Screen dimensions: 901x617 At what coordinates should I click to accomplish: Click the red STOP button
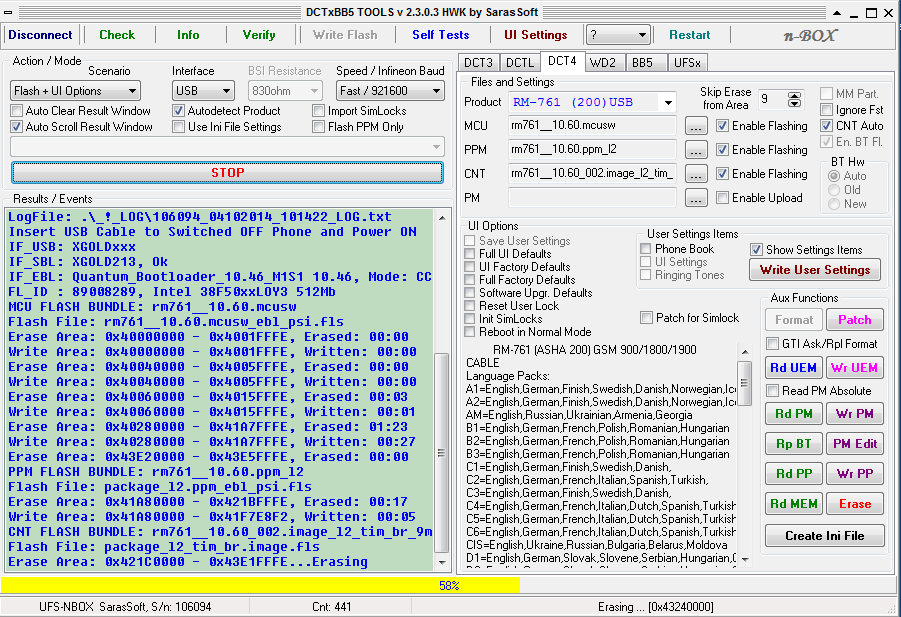pyautogui.click(x=228, y=173)
